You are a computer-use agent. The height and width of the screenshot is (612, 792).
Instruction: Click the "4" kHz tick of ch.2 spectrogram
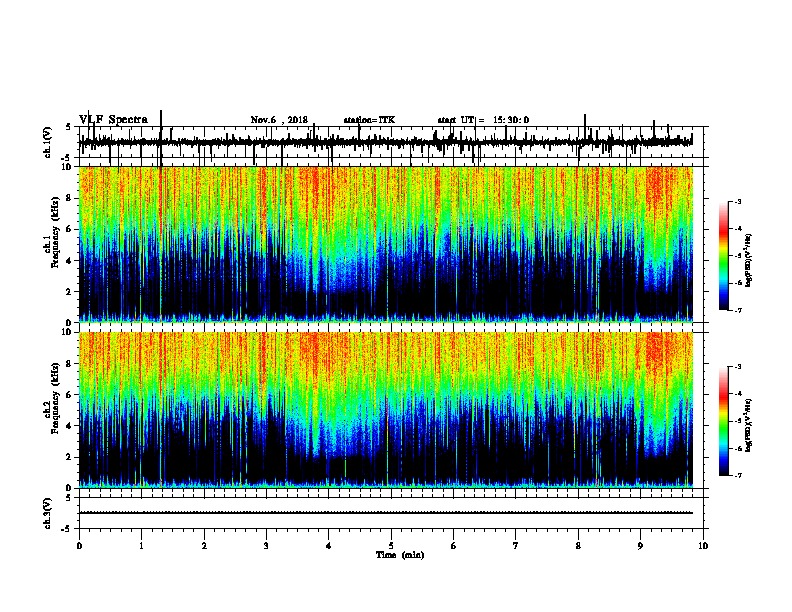(70, 426)
